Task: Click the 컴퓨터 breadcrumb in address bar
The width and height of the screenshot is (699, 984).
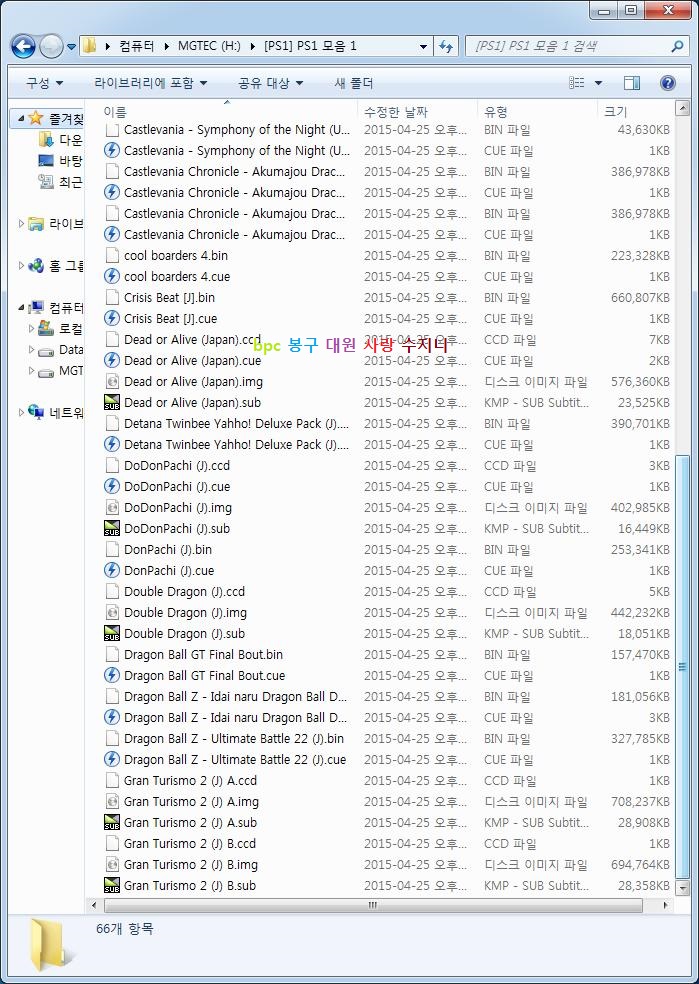Action: [136, 46]
